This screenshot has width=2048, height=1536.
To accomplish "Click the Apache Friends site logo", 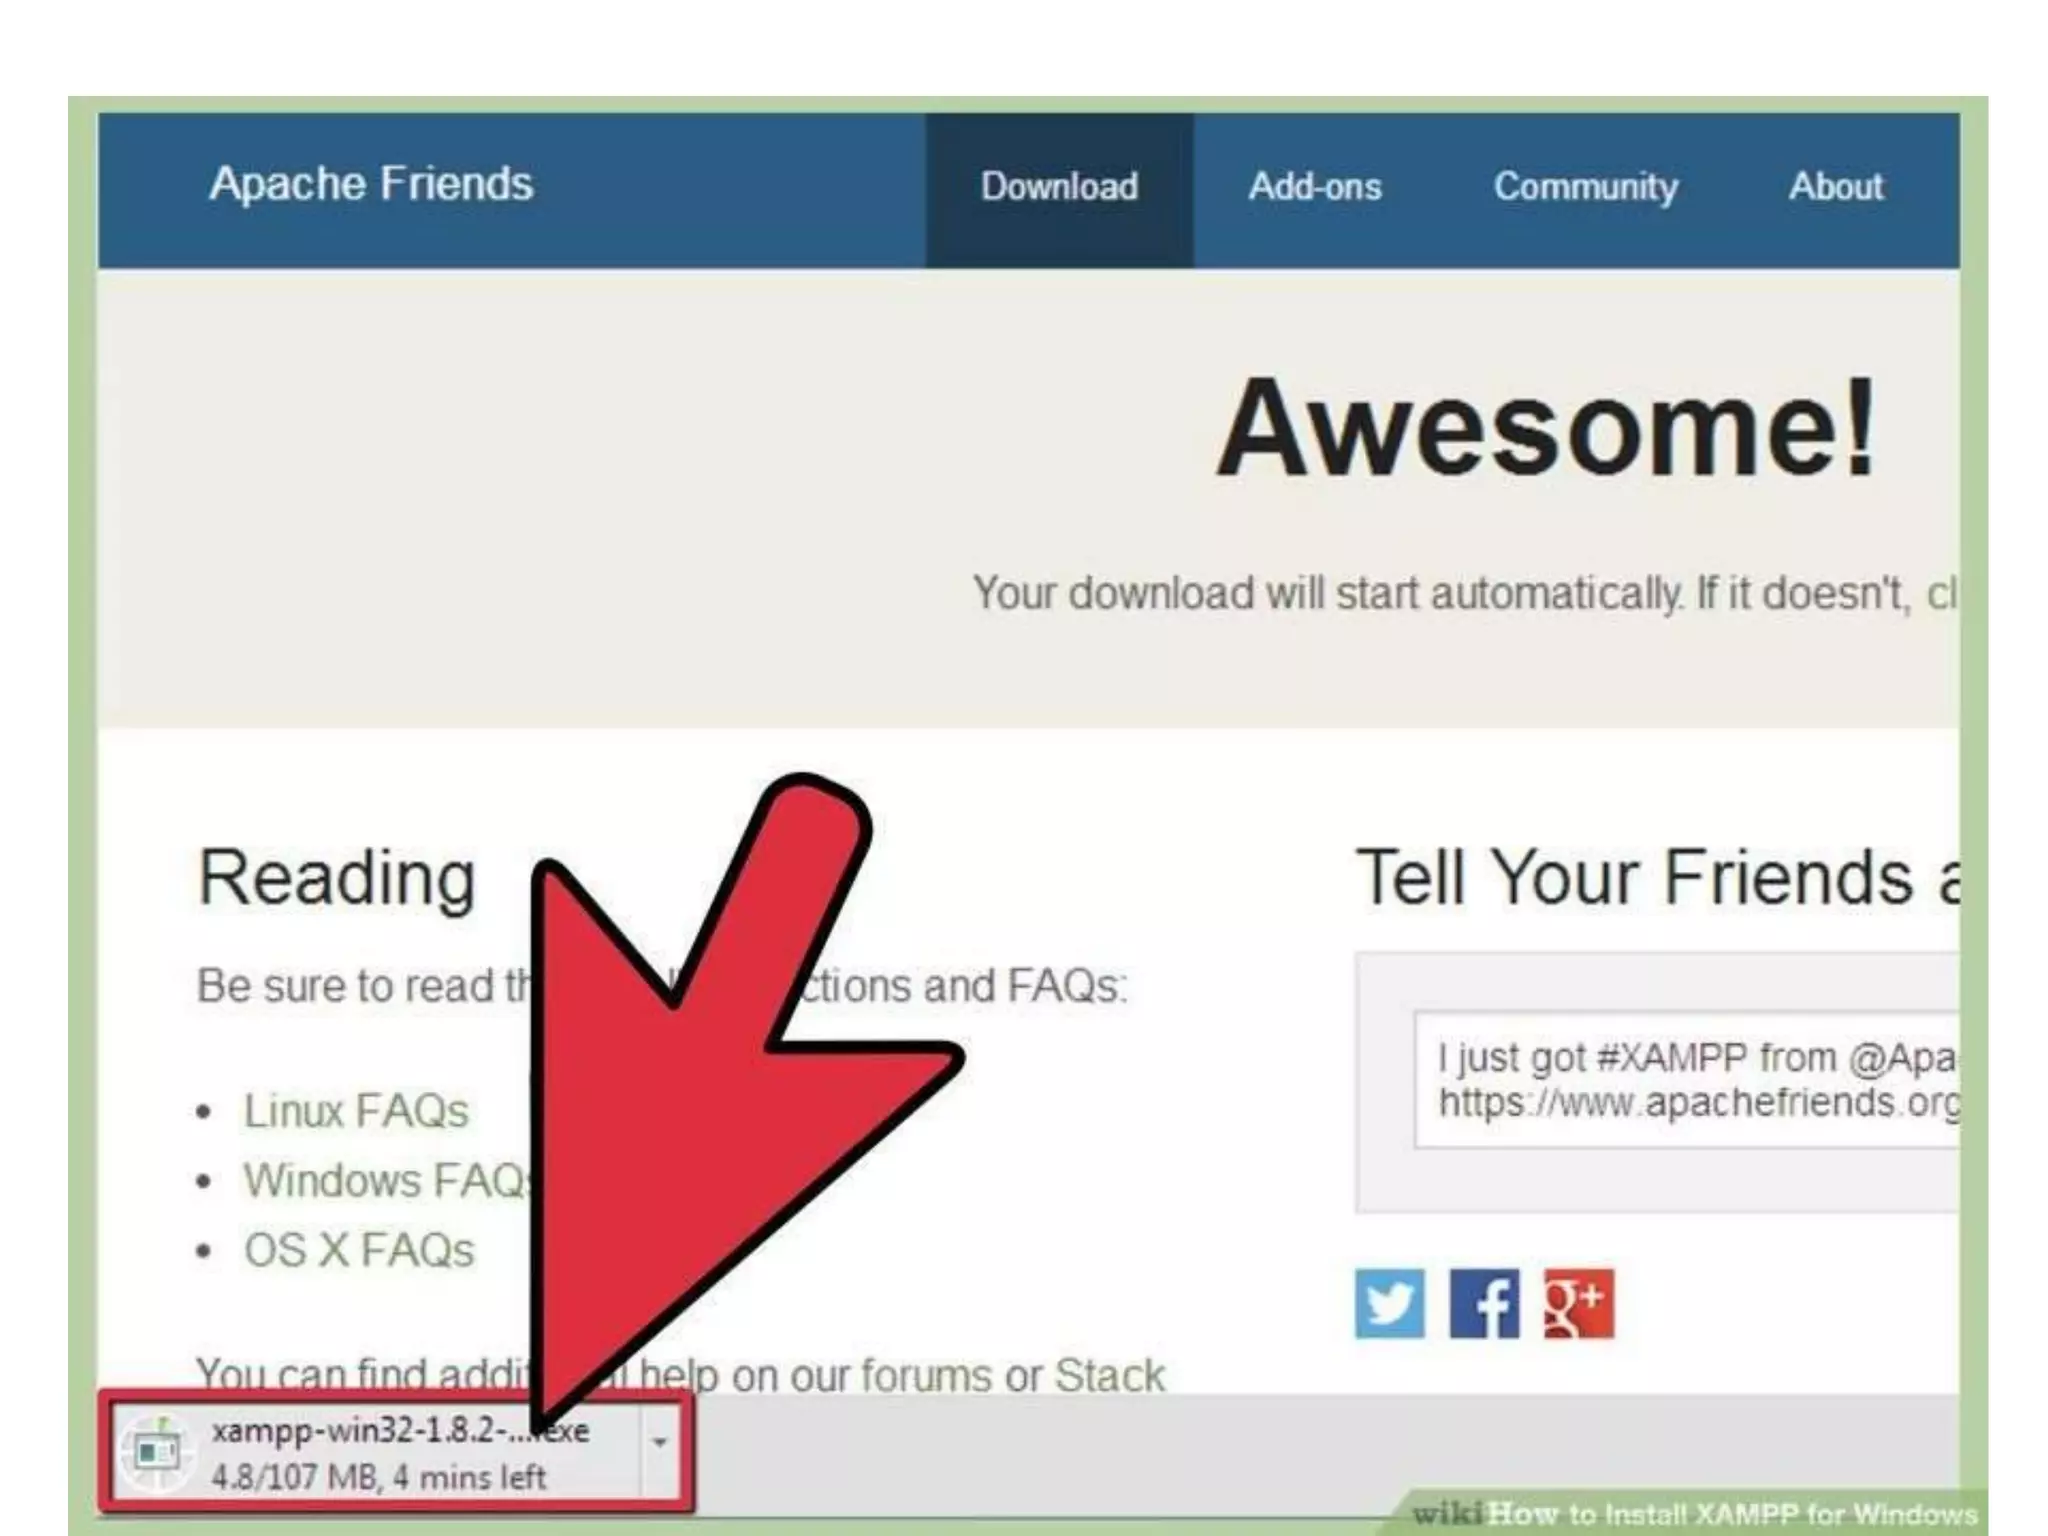I will tap(371, 184).
